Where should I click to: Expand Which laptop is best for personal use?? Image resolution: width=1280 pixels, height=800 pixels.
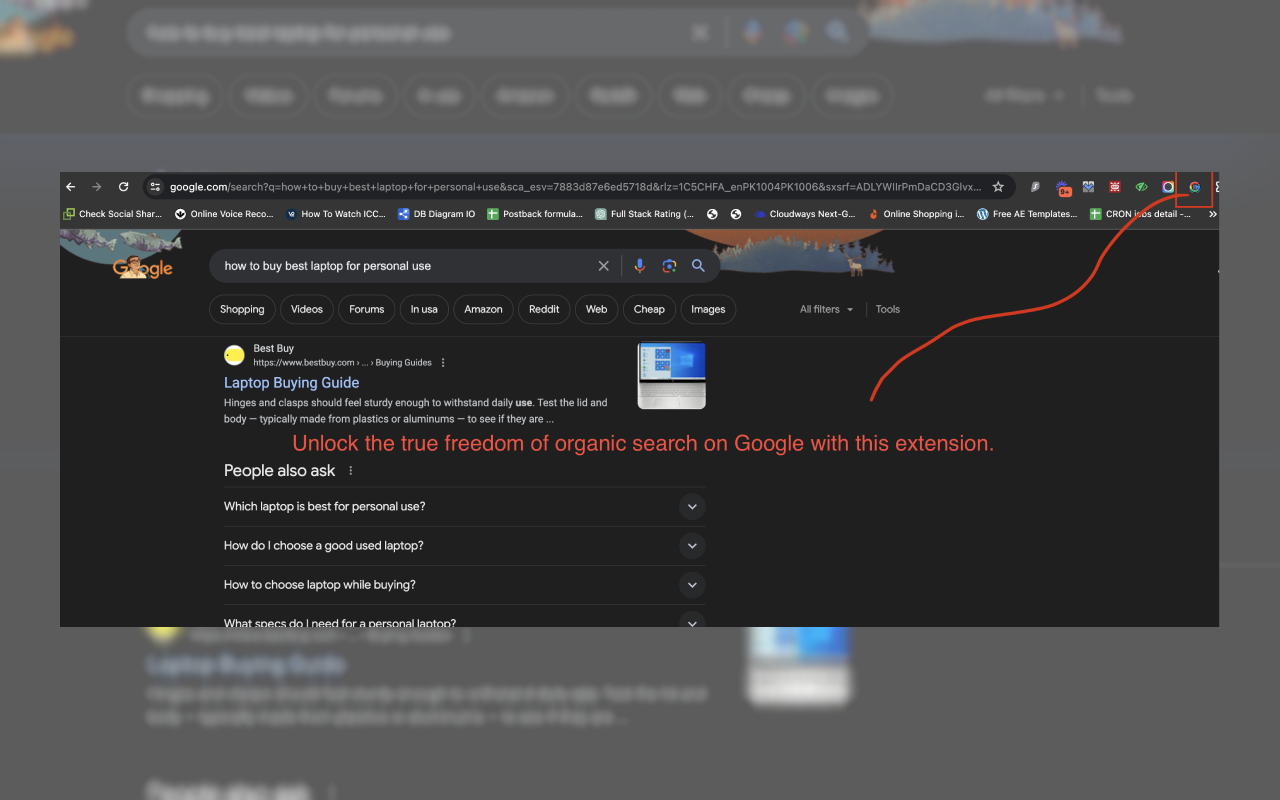(x=464, y=507)
